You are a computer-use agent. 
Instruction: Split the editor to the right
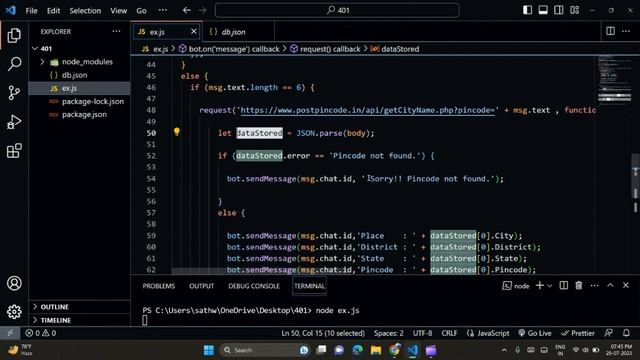coord(610,31)
